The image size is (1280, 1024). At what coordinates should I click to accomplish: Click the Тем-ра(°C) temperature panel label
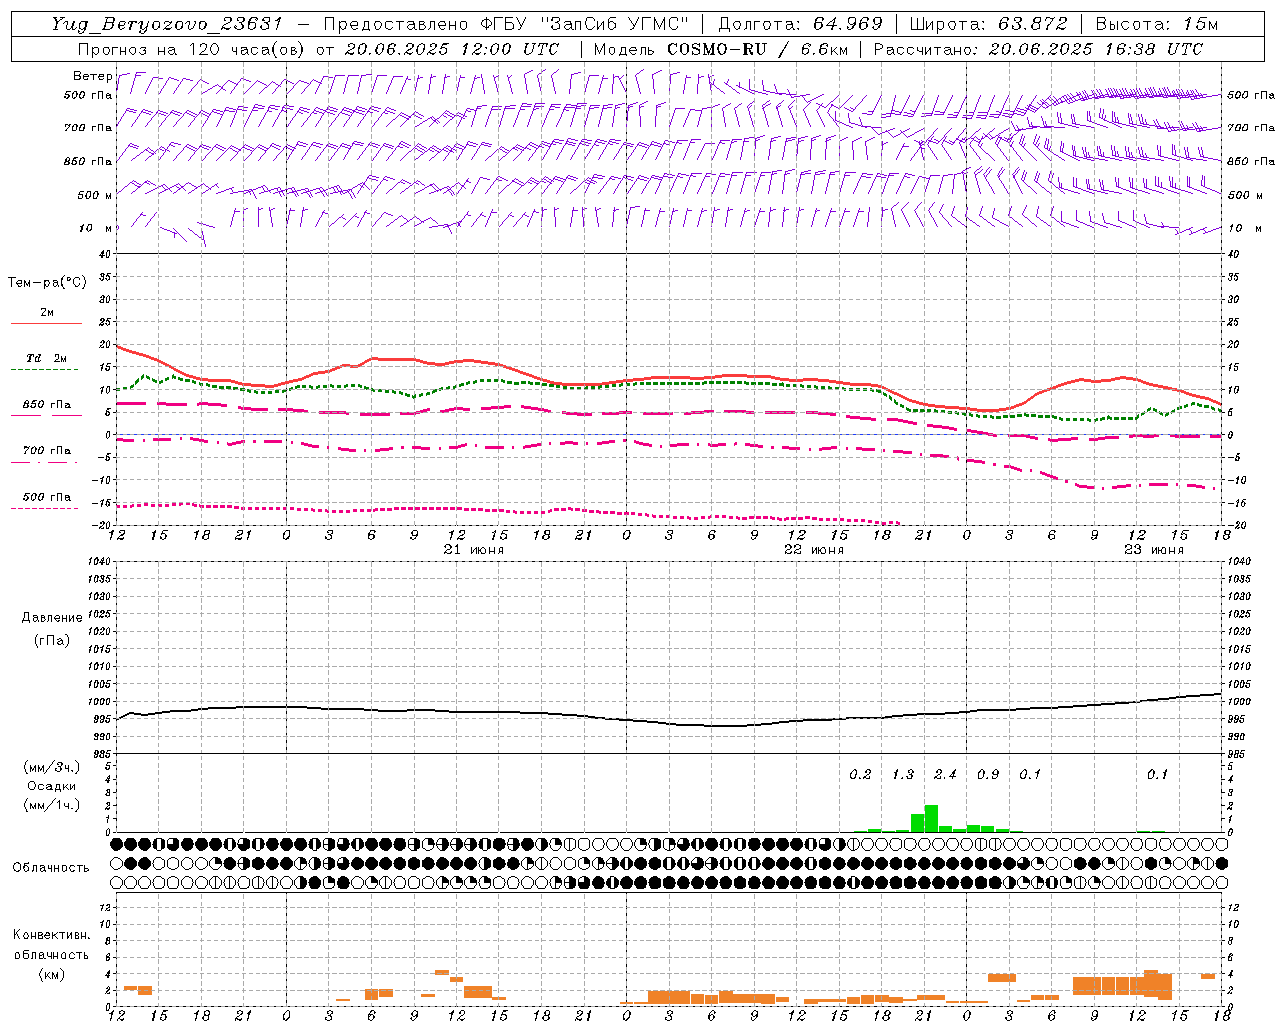pos(47,283)
